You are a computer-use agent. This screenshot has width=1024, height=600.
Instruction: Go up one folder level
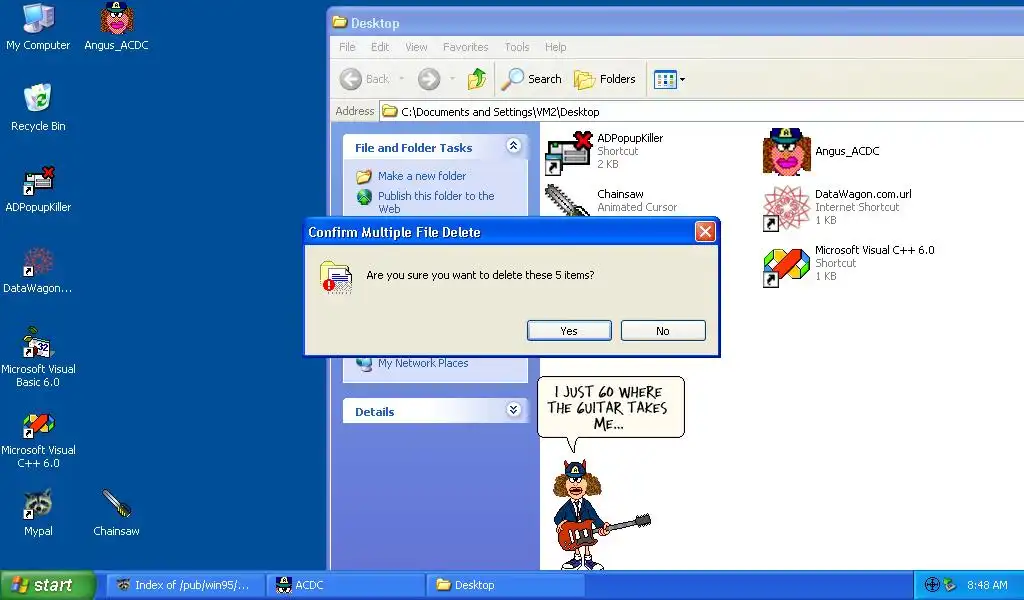(x=477, y=79)
